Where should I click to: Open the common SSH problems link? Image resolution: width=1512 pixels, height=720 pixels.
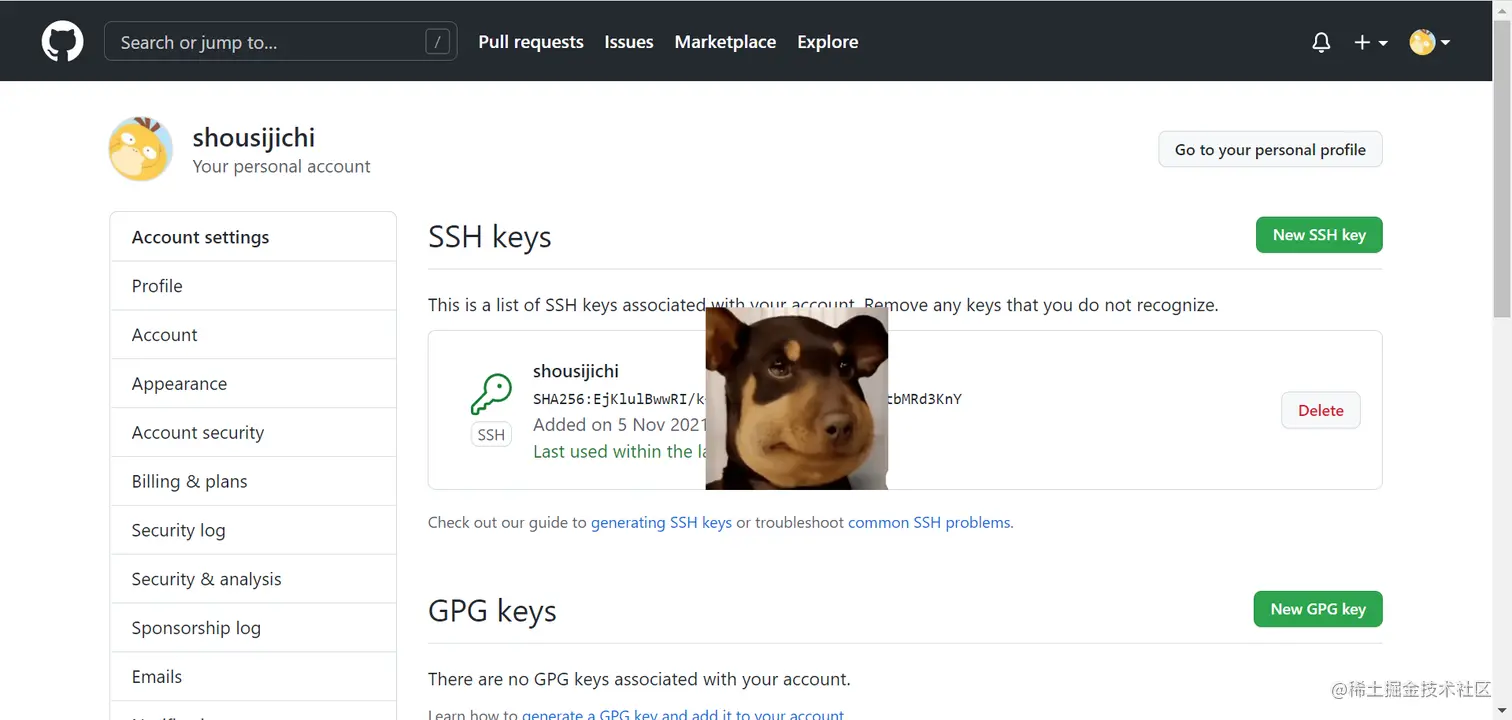click(929, 522)
